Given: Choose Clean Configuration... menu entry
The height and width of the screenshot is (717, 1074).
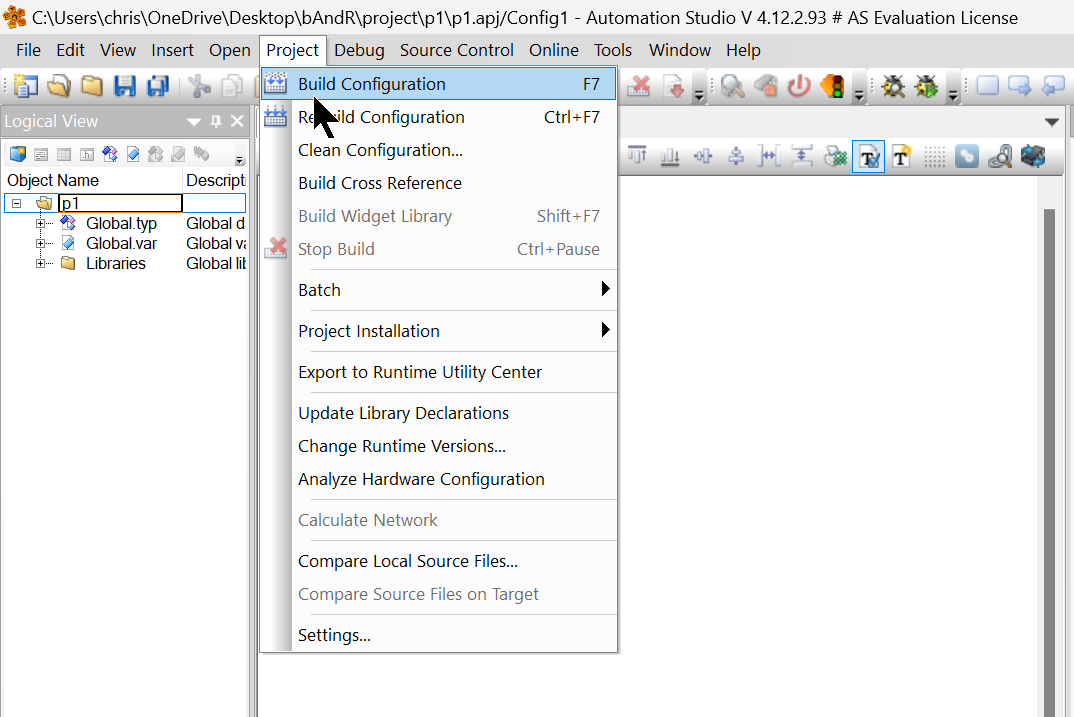Looking at the screenshot, I should click(x=438, y=150).
